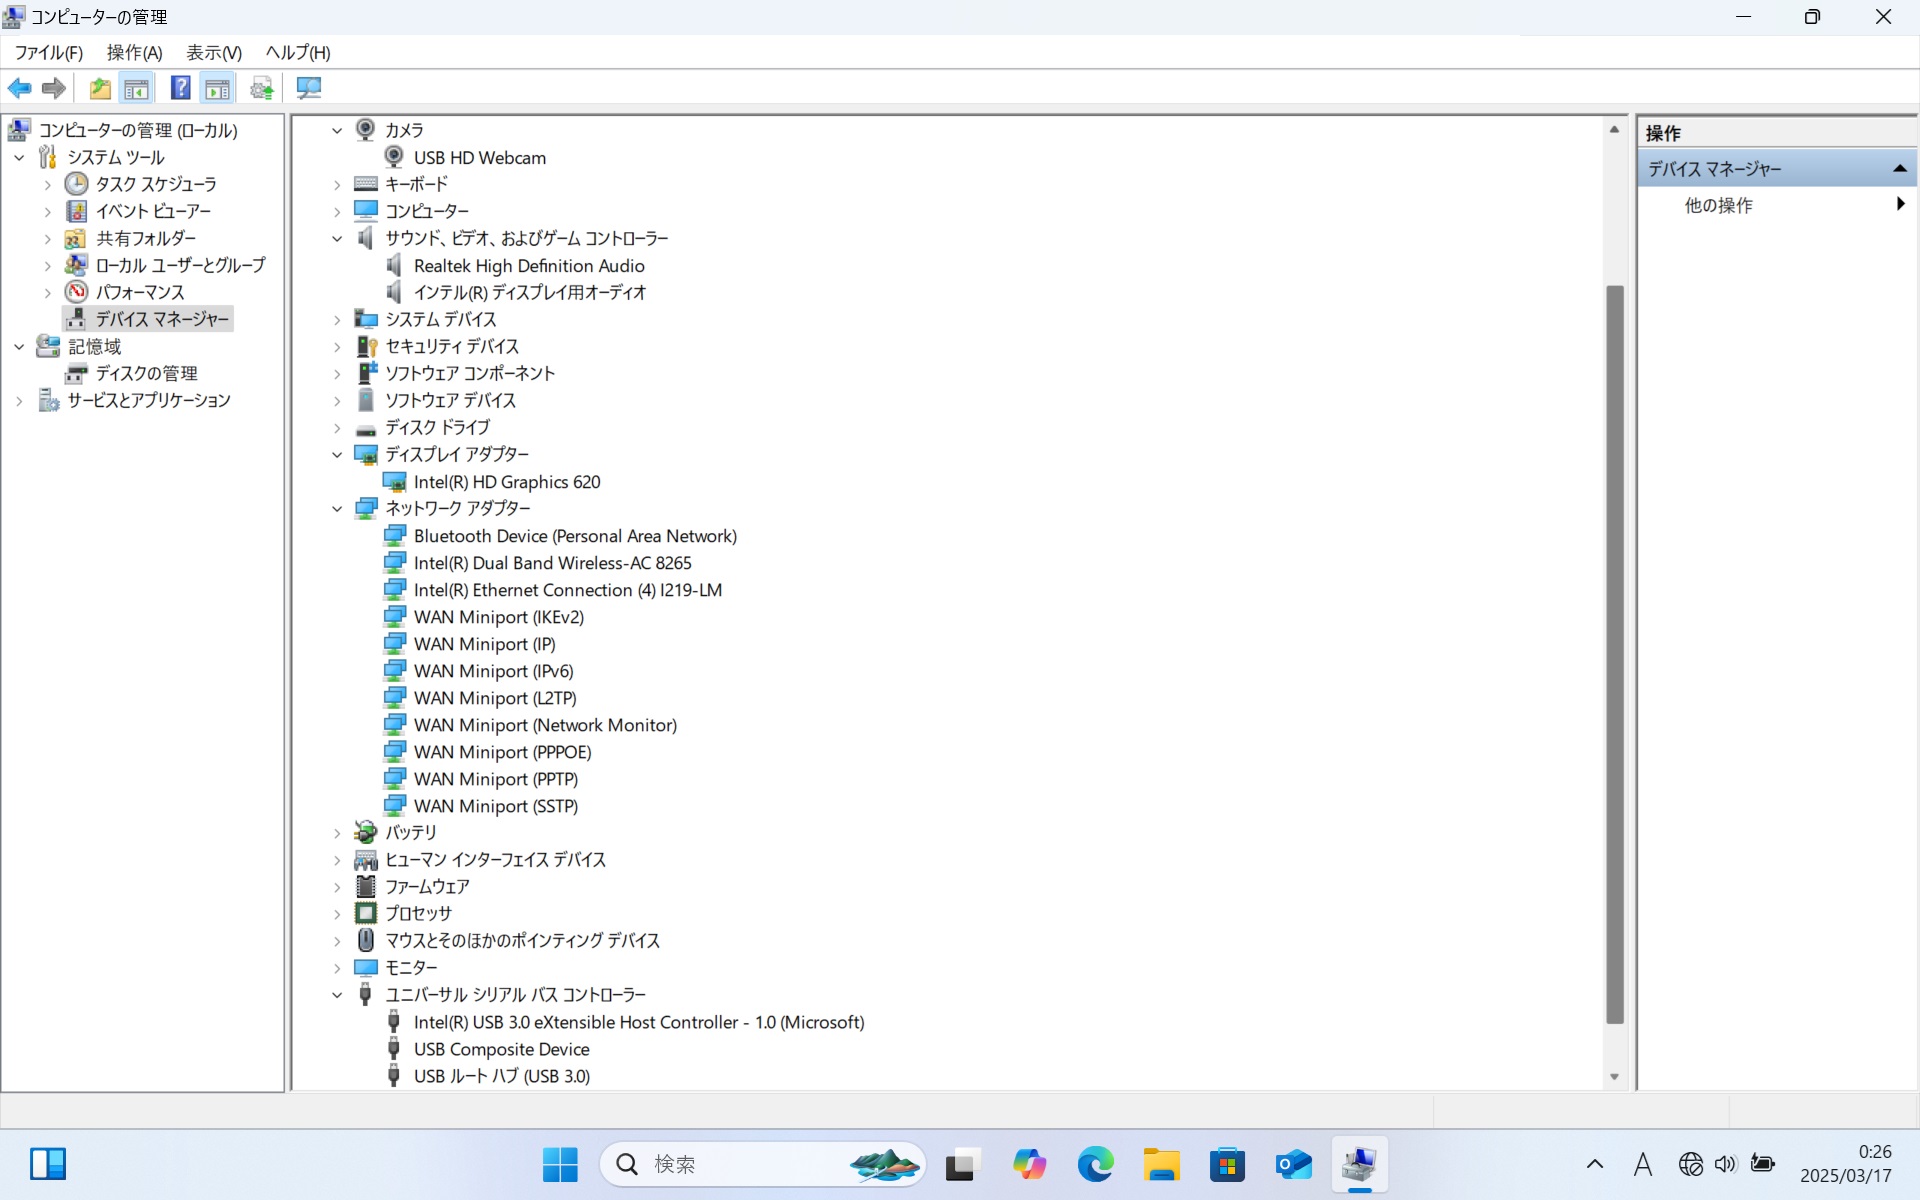Click the printer-style properties toolbar icon
The width and height of the screenshot is (1920, 1200).
point(262,88)
